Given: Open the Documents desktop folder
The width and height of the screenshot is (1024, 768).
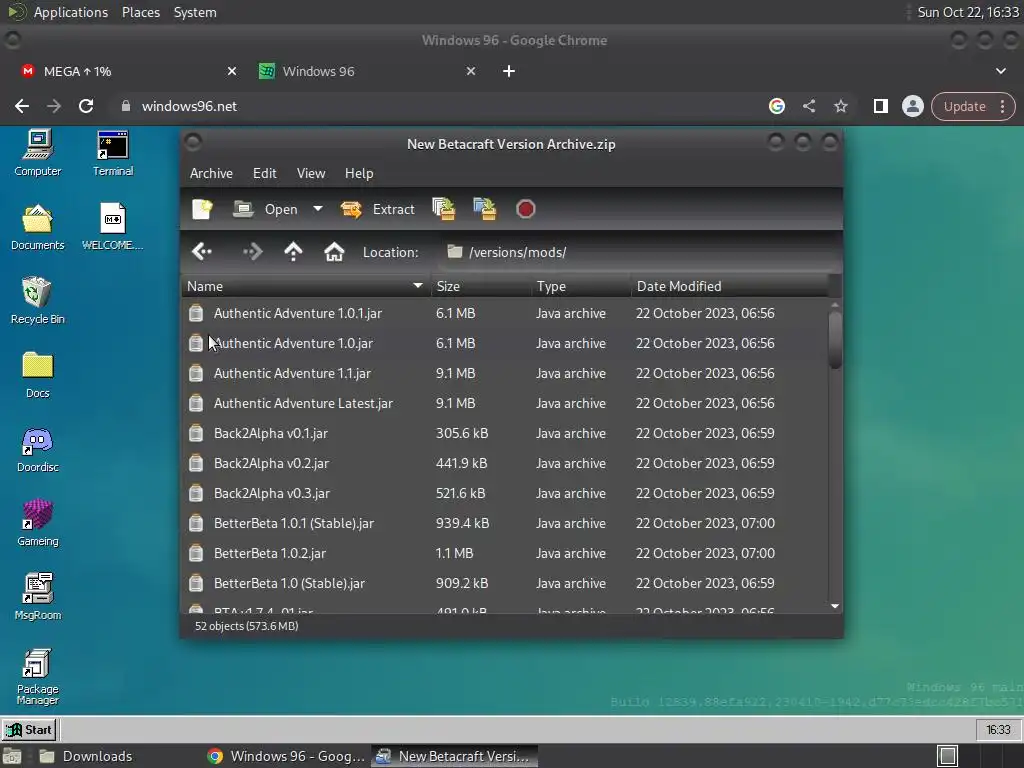Looking at the screenshot, I should coord(38,227).
